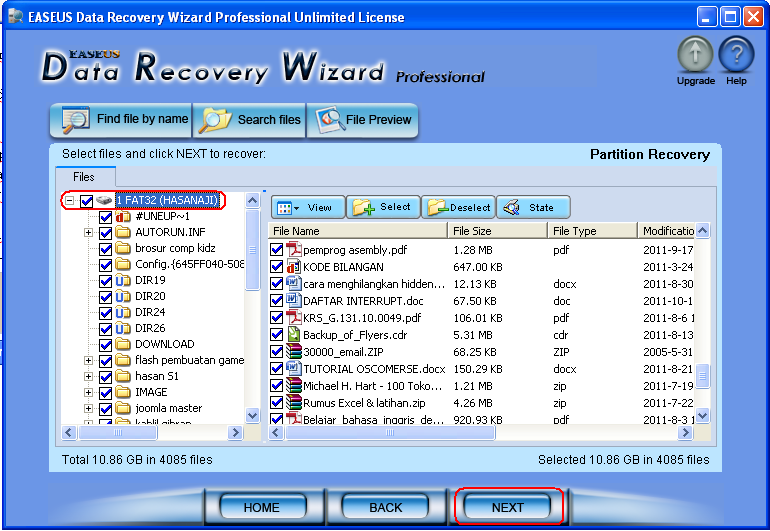
Task: Click the pdf icon of pemprog asembly.pdf
Action: [x=294, y=250]
